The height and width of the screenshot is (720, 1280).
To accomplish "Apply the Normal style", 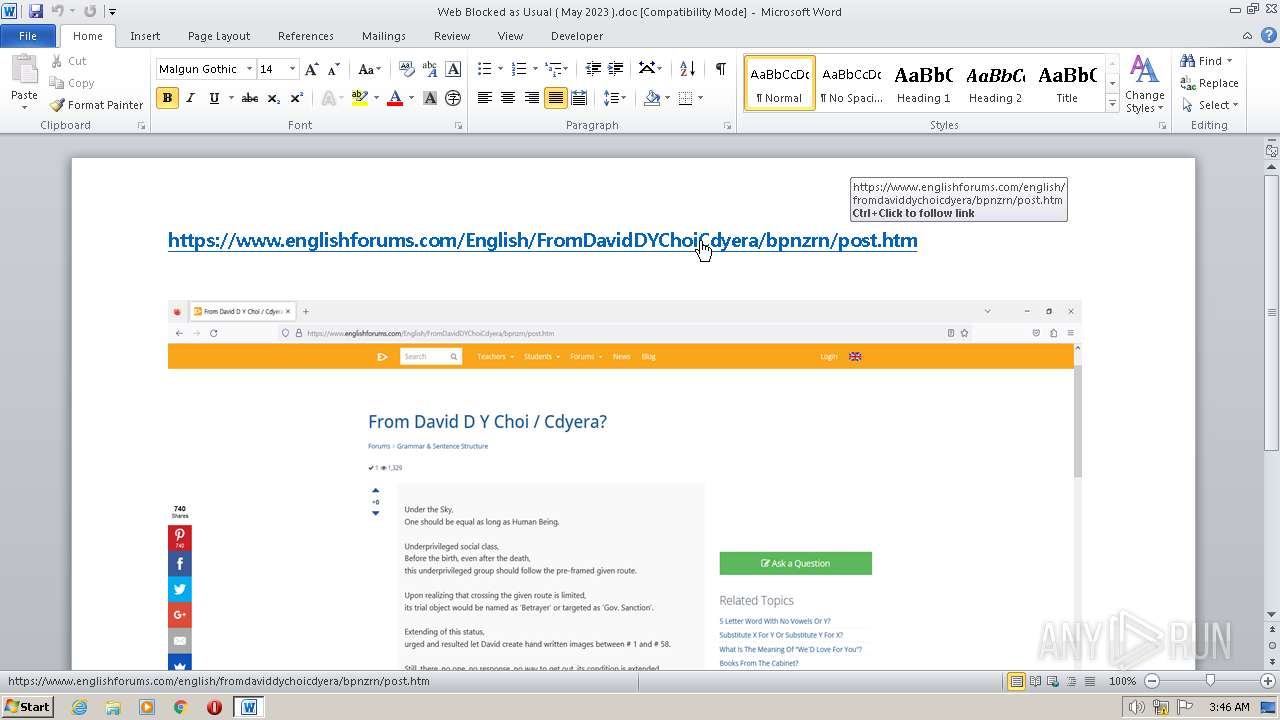I will click(779, 83).
